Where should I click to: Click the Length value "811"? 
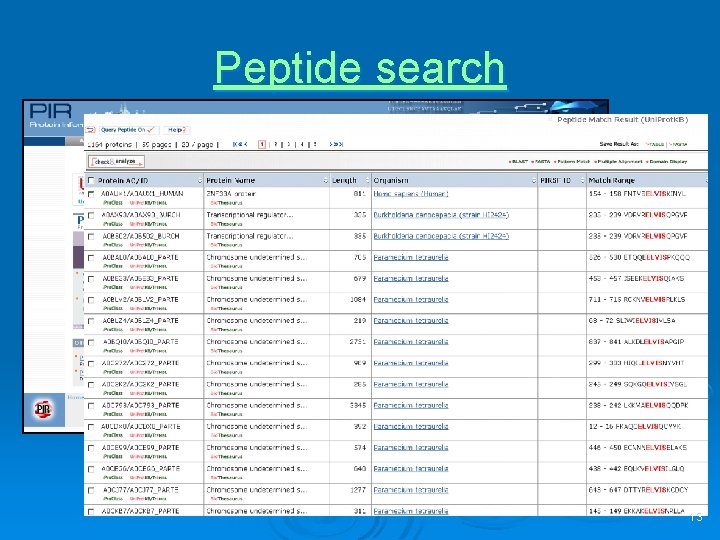pyautogui.click(x=360, y=194)
